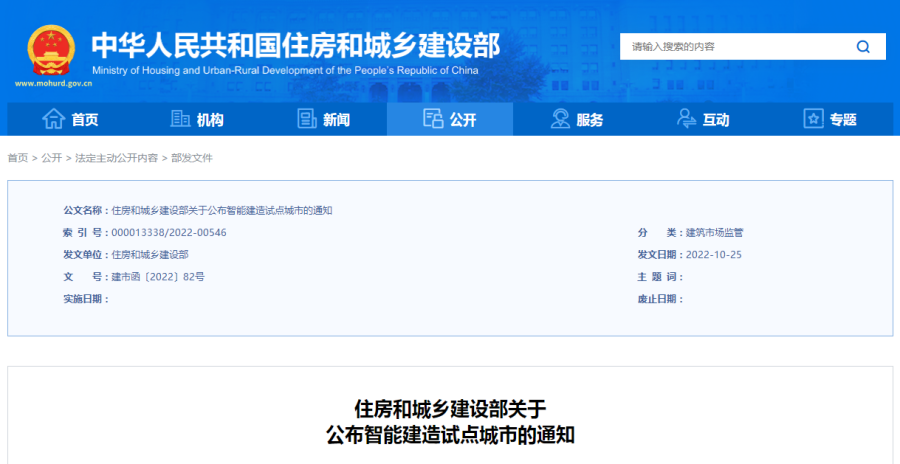Click the article heading 公布智能建造试点城市的通知

(450, 434)
